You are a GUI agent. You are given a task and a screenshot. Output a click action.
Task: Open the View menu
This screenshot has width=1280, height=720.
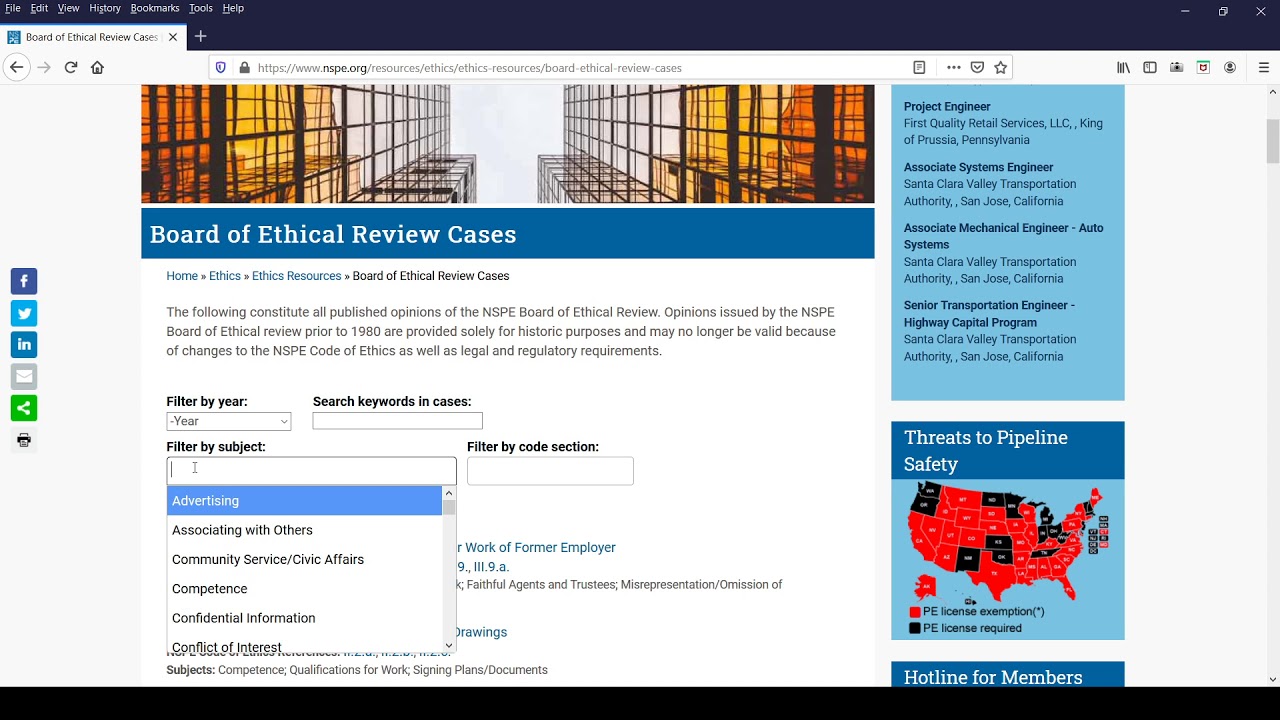tap(68, 8)
